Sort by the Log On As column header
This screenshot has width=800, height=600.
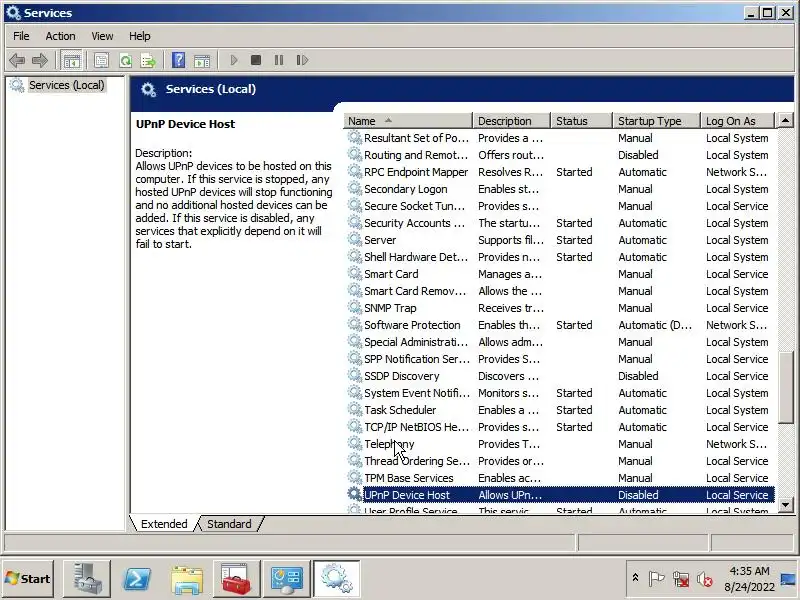pyautogui.click(x=738, y=121)
